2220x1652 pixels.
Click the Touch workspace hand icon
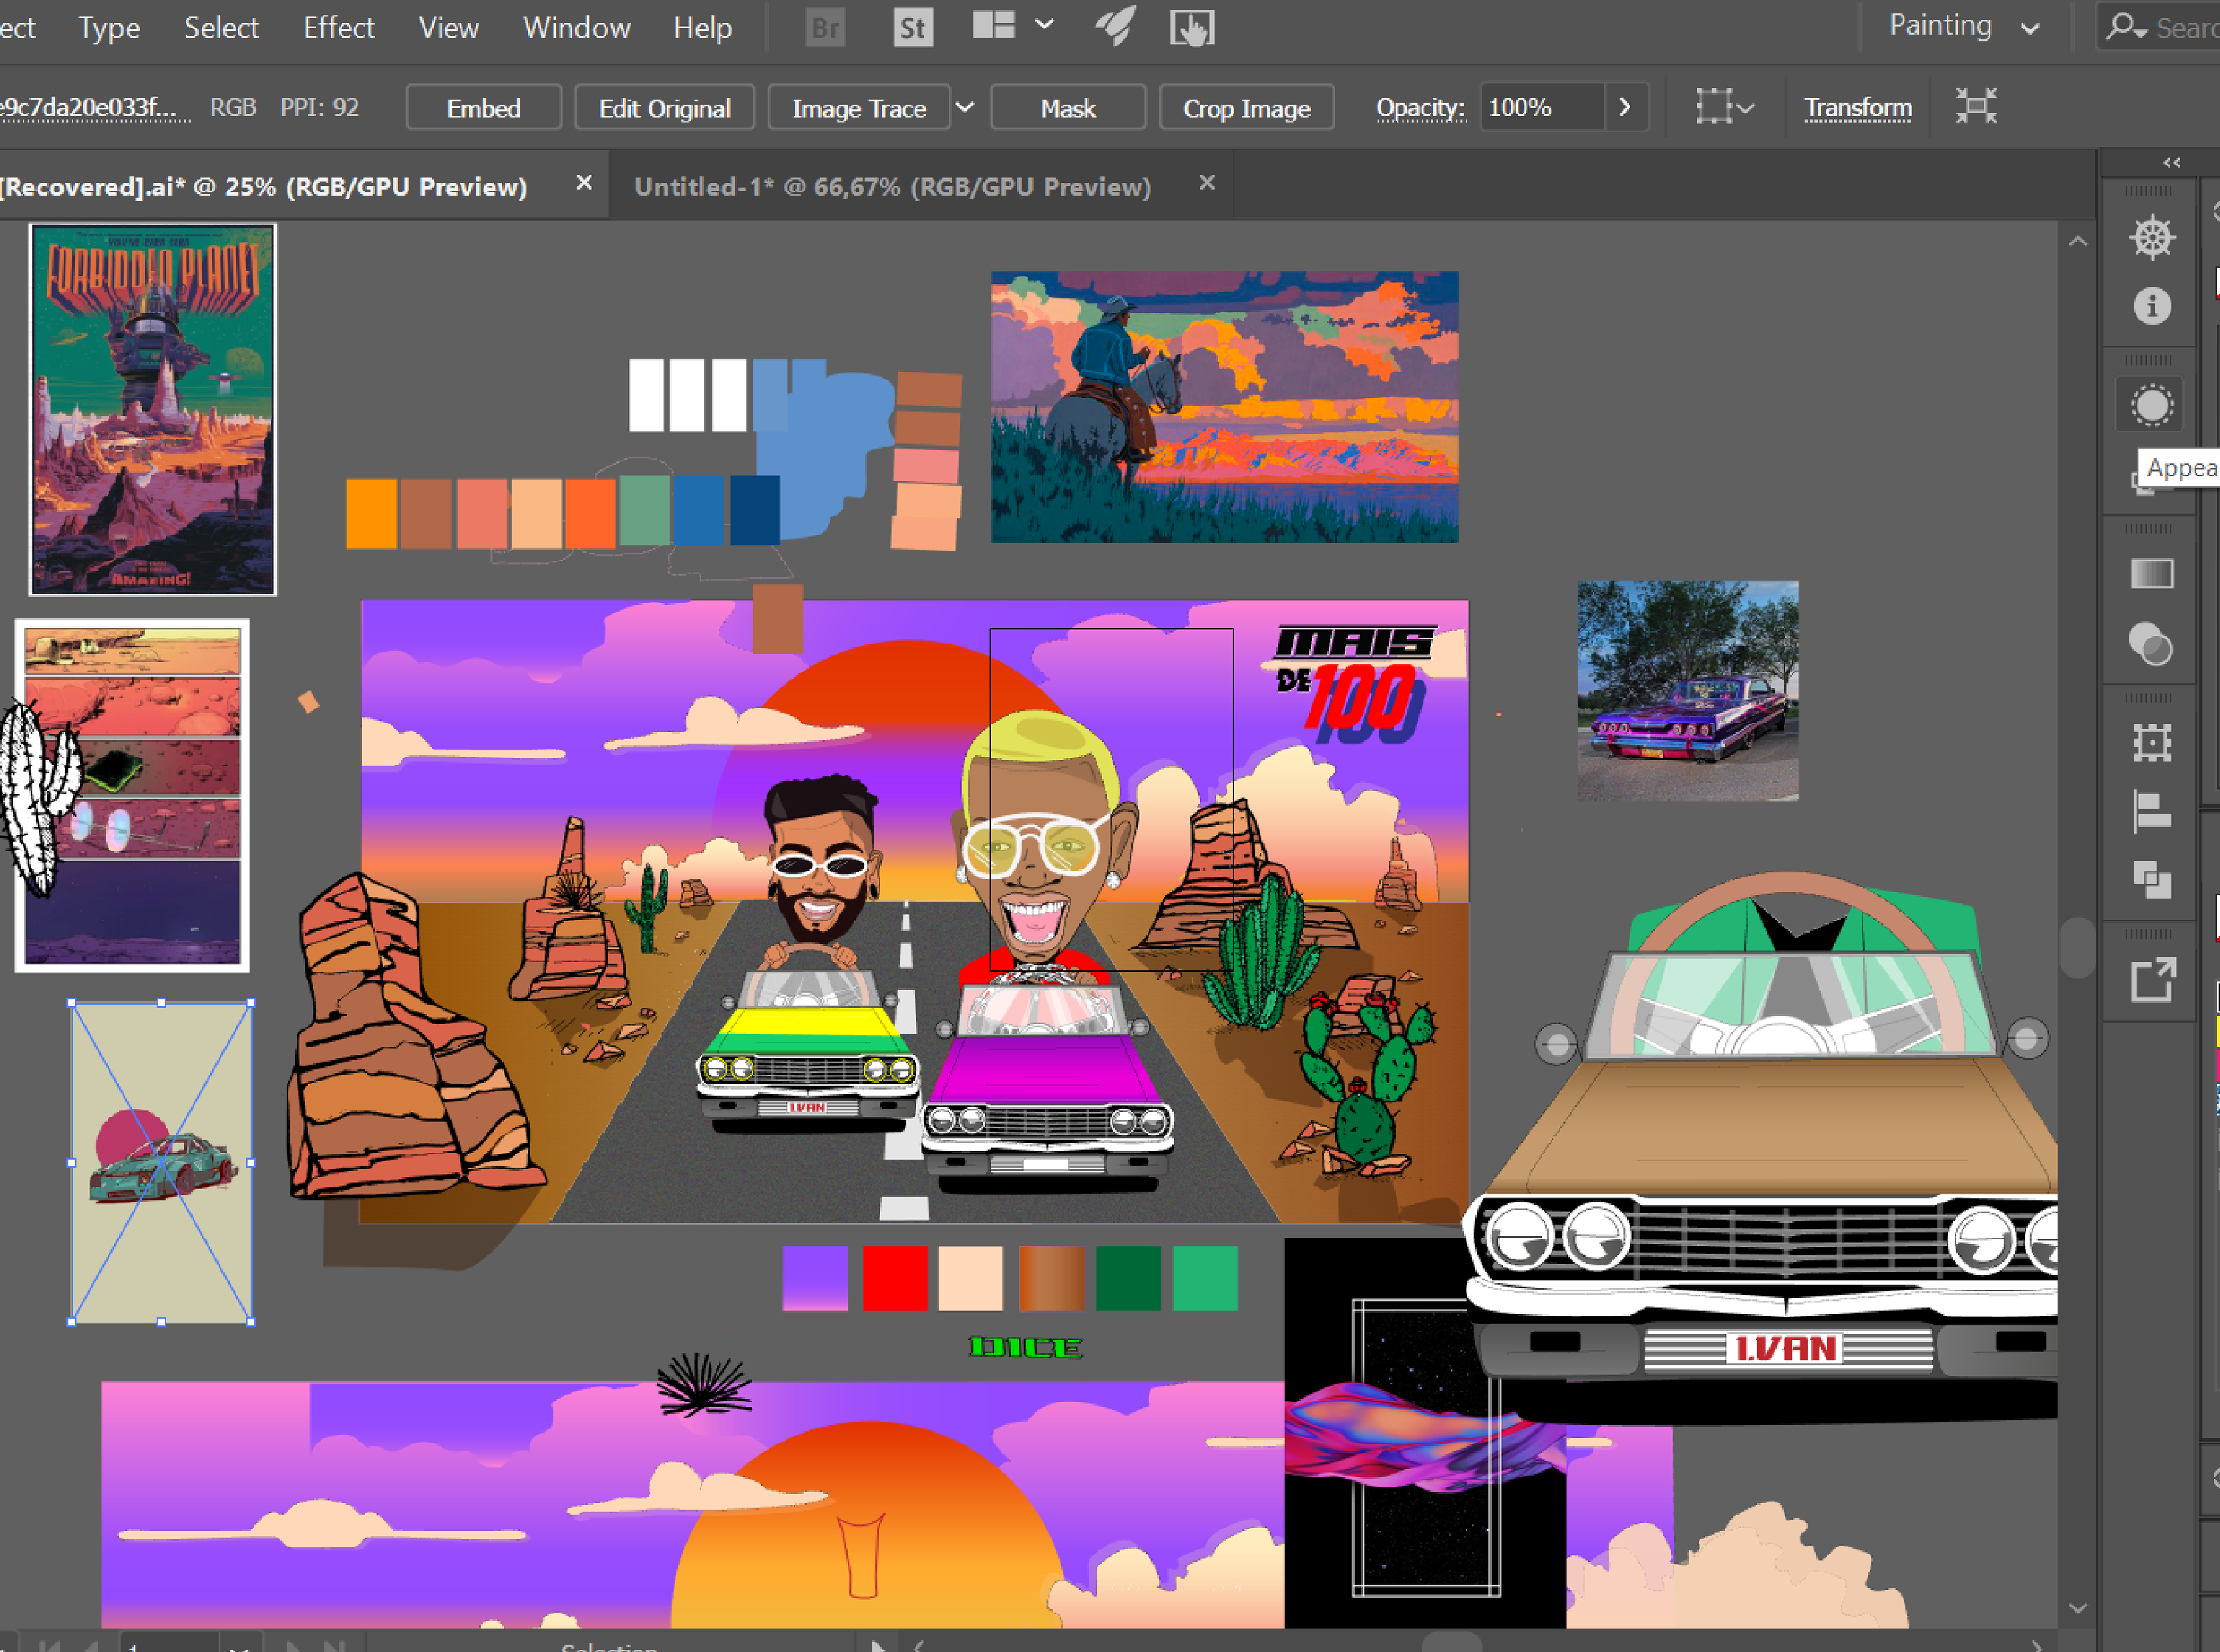click(x=1191, y=27)
